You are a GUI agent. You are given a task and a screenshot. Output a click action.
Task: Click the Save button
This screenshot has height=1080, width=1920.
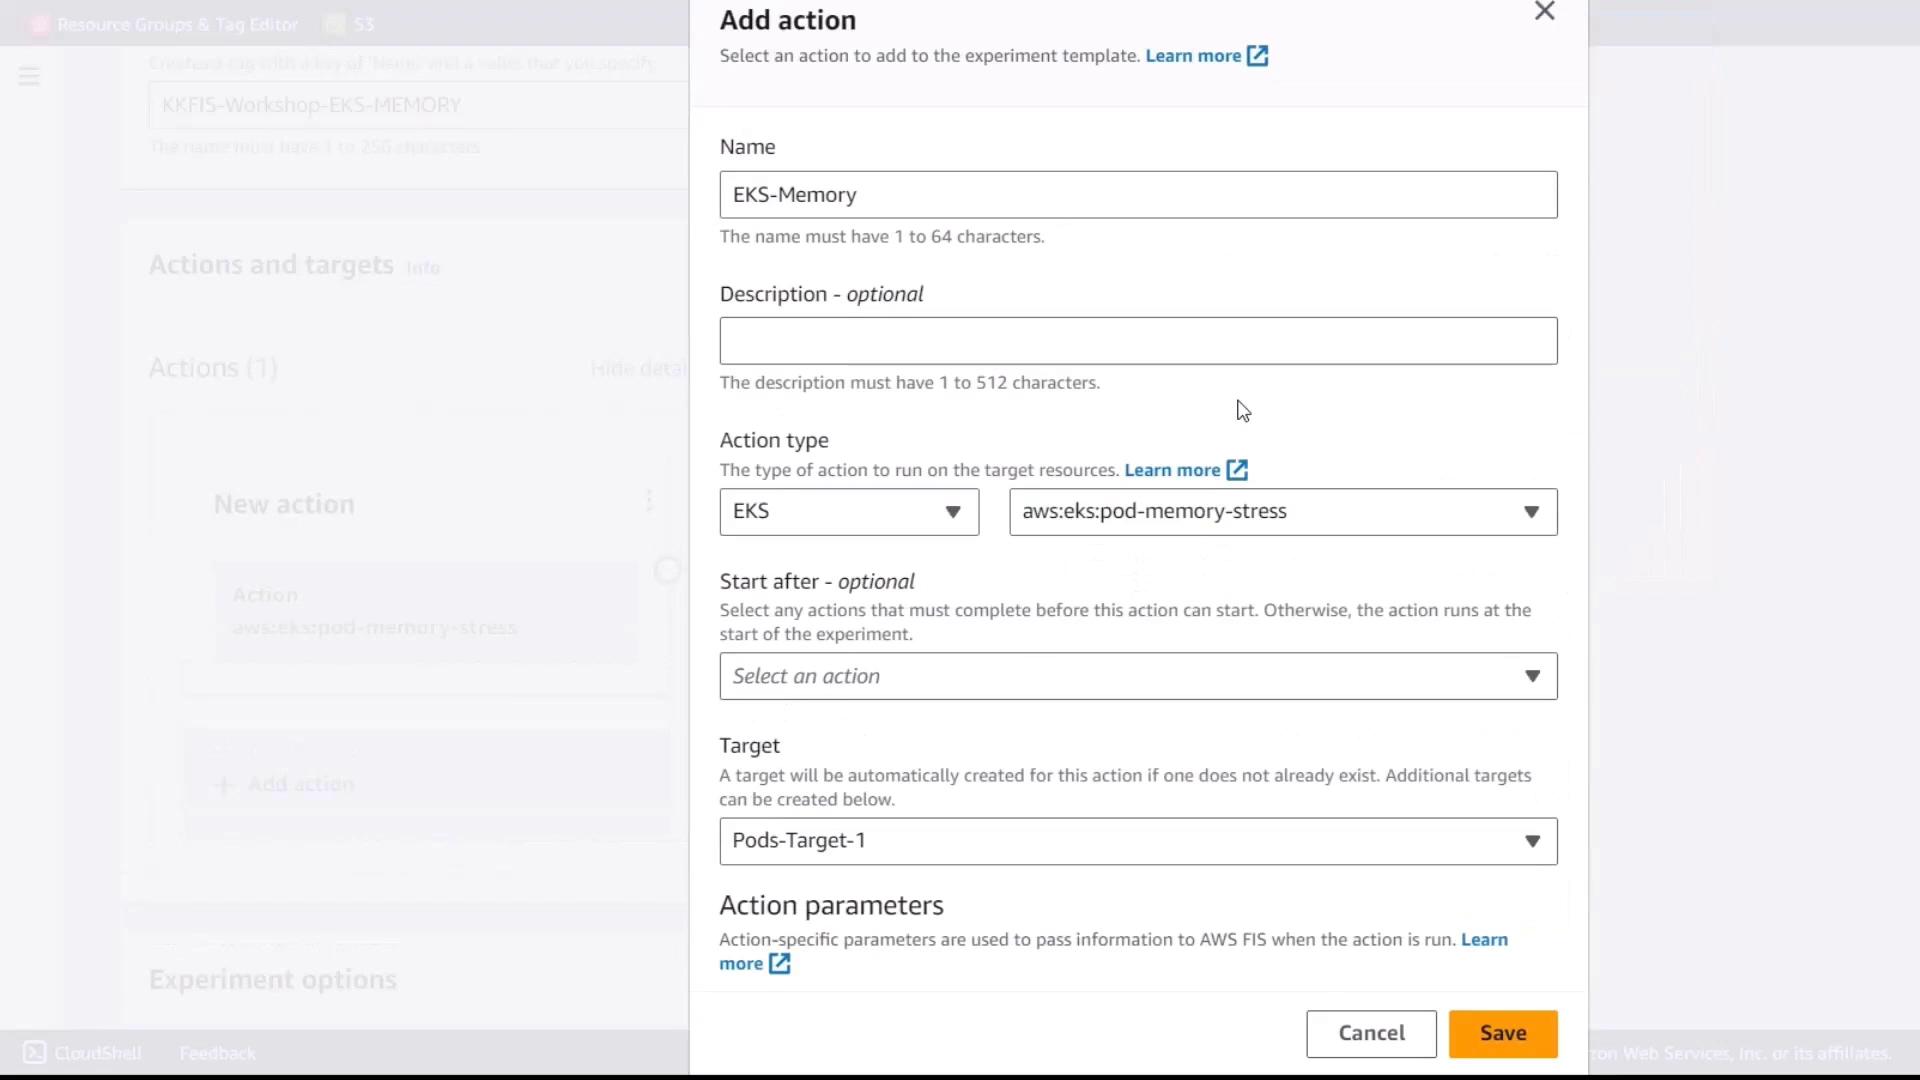[x=1502, y=1034]
